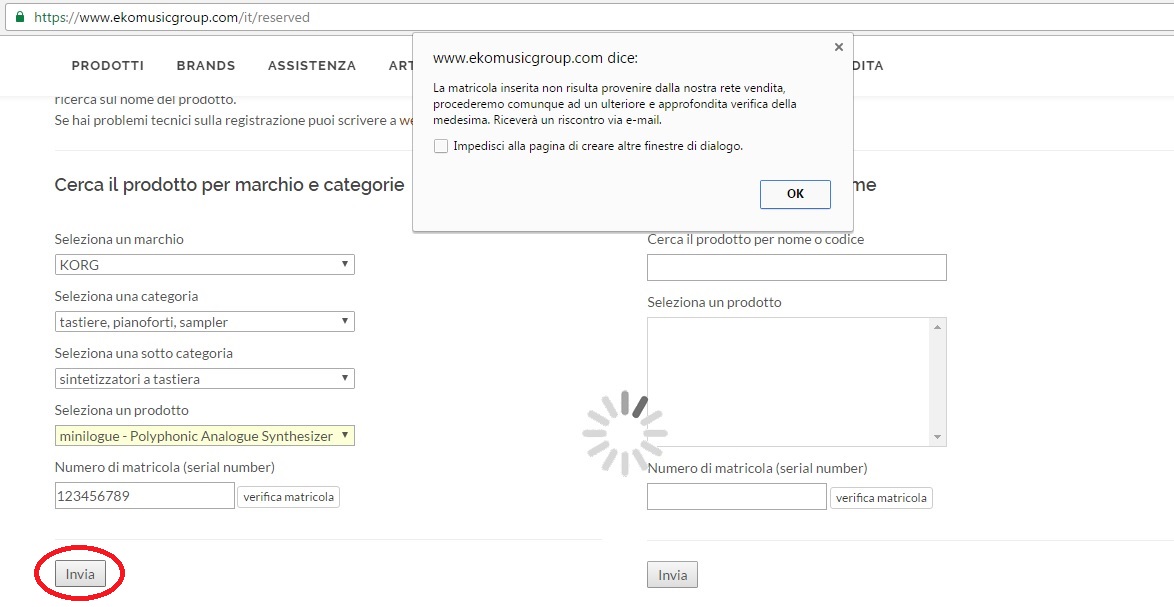1174x607 pixels.
Task: Focus 'Cerca il prodotto per nome o codice' field
Action: coord(797,267)
